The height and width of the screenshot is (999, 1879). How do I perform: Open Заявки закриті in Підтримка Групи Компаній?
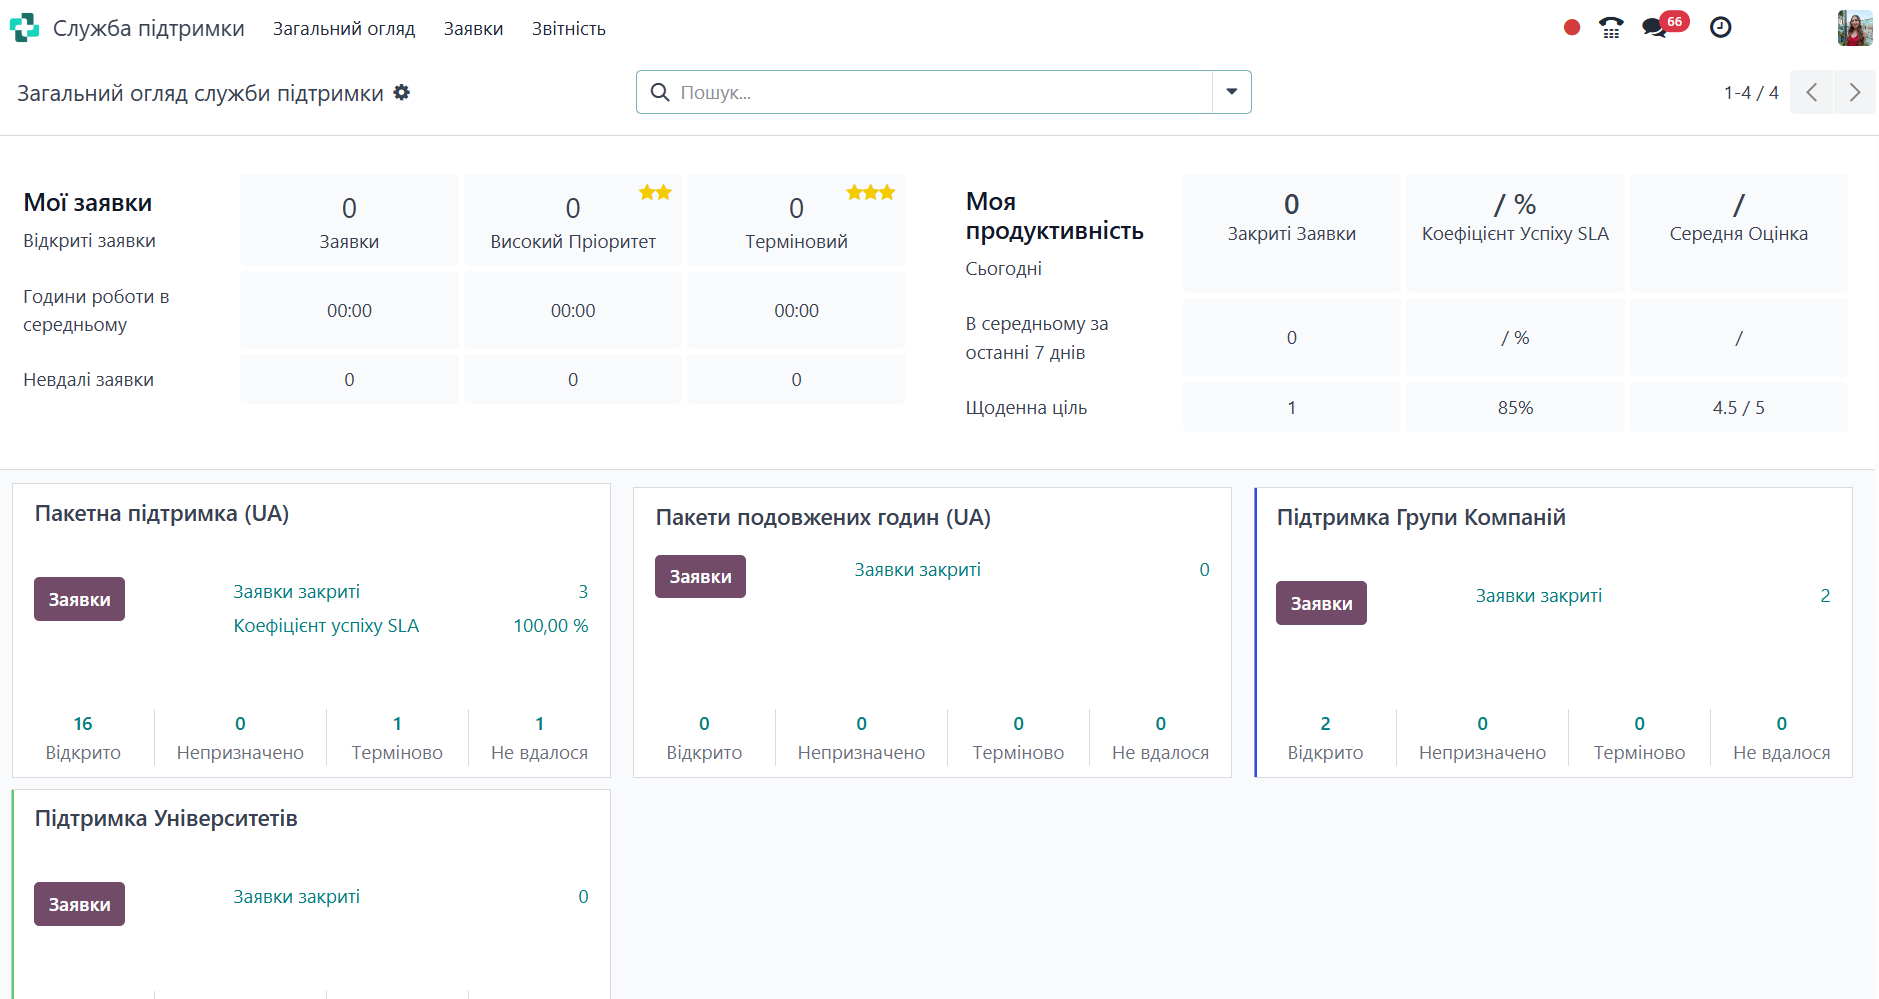click(1539, 596)
